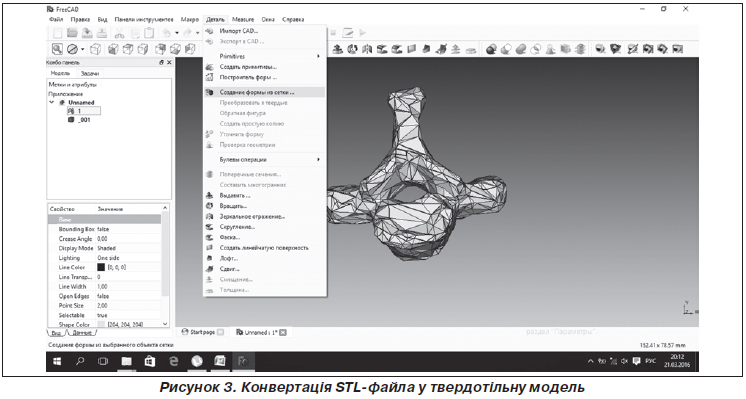Open the Правка menu

click(80, 19)
